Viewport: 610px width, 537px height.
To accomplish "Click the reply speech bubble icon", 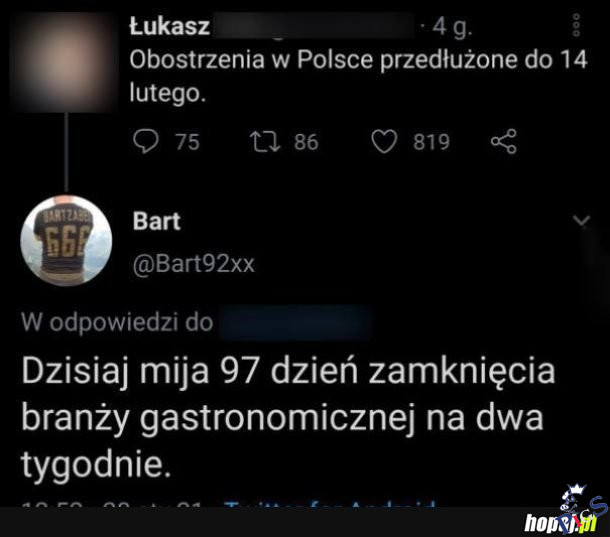I will [x=146, y=142].
